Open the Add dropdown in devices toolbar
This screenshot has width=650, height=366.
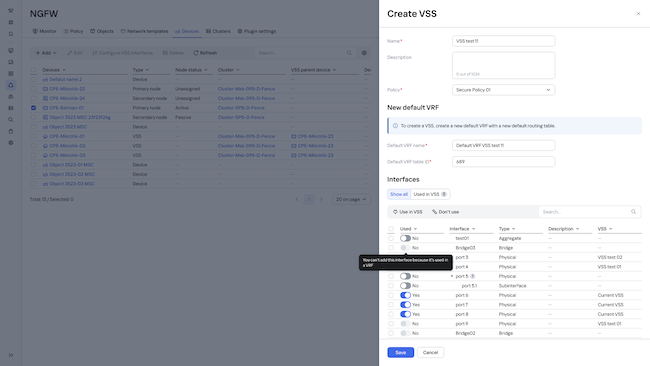pos(46,53)
